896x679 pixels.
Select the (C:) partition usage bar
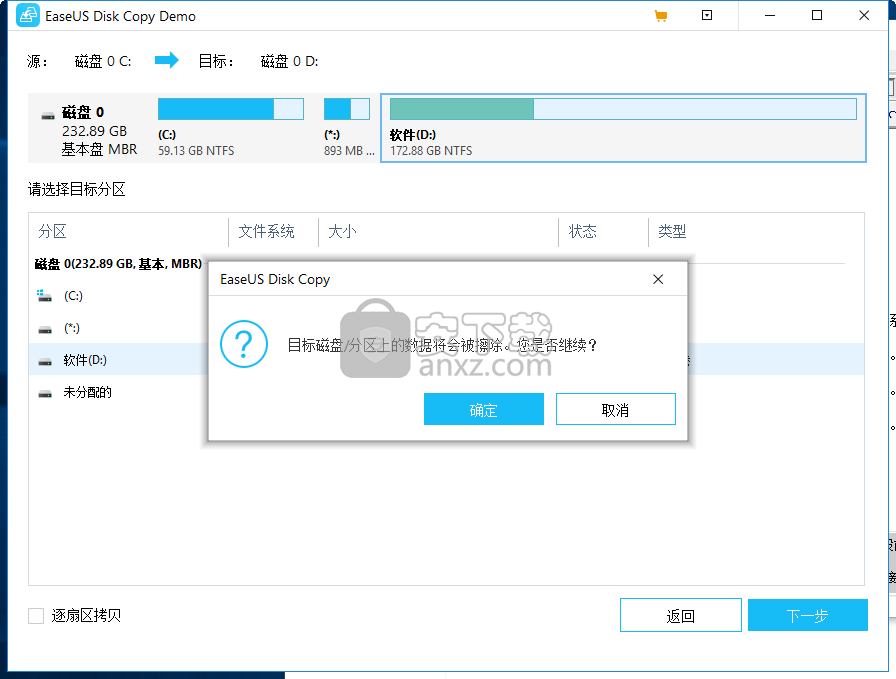click(231, 109)
